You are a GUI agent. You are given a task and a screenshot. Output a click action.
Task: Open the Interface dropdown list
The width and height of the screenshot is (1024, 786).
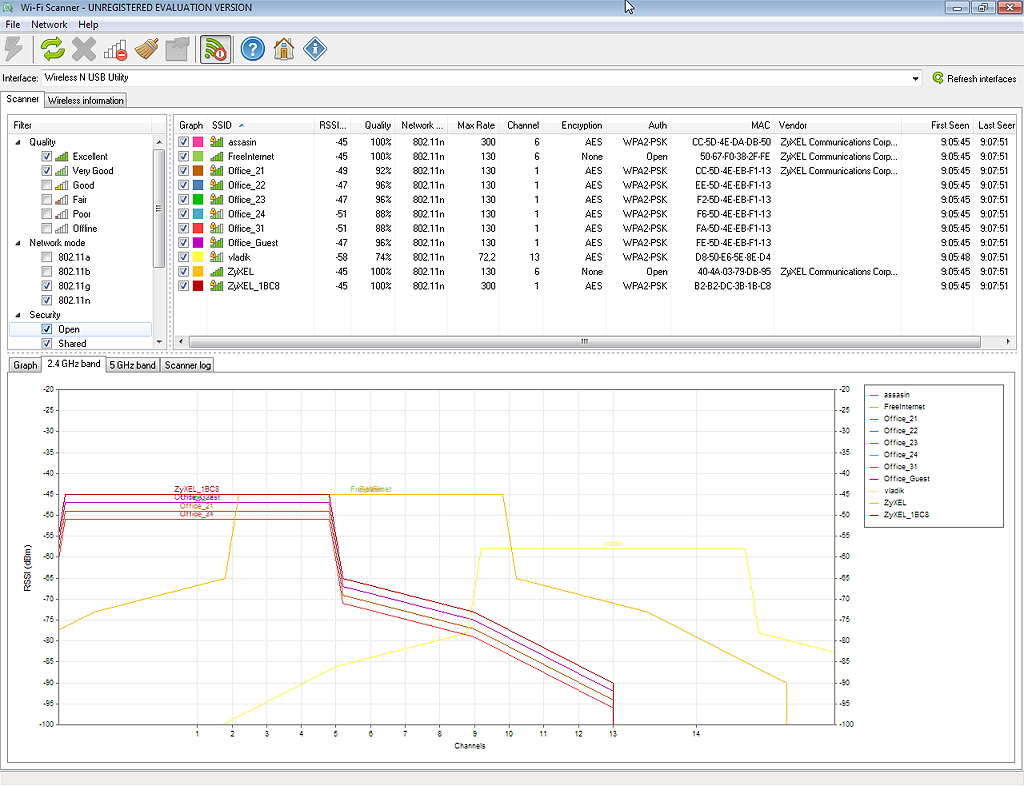tap(915, 78)
